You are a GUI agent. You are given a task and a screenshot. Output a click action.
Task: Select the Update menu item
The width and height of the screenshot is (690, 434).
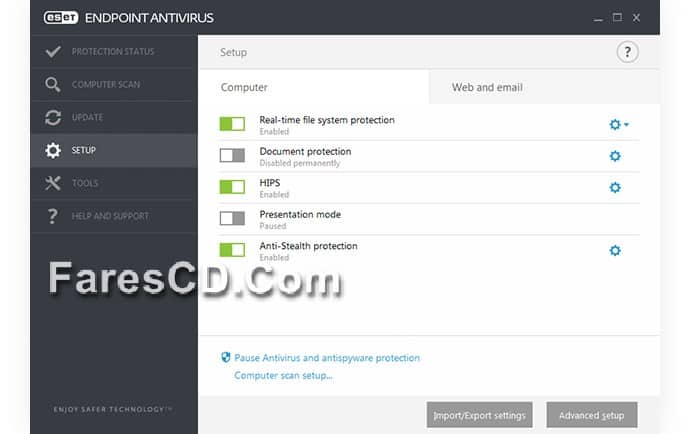[114, 117]
